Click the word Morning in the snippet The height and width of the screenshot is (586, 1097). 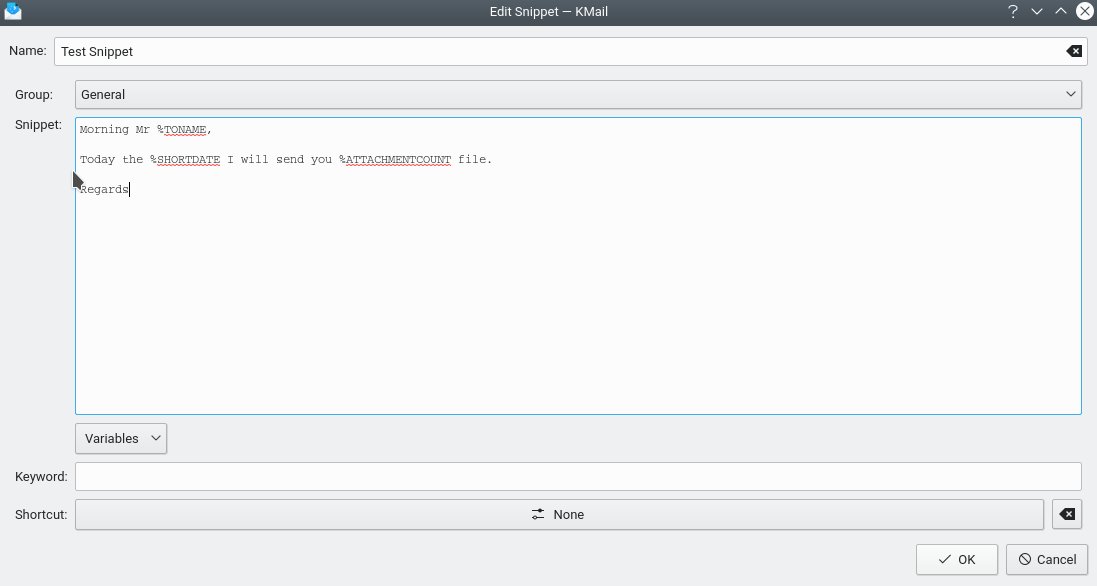(x=104, y=129)
